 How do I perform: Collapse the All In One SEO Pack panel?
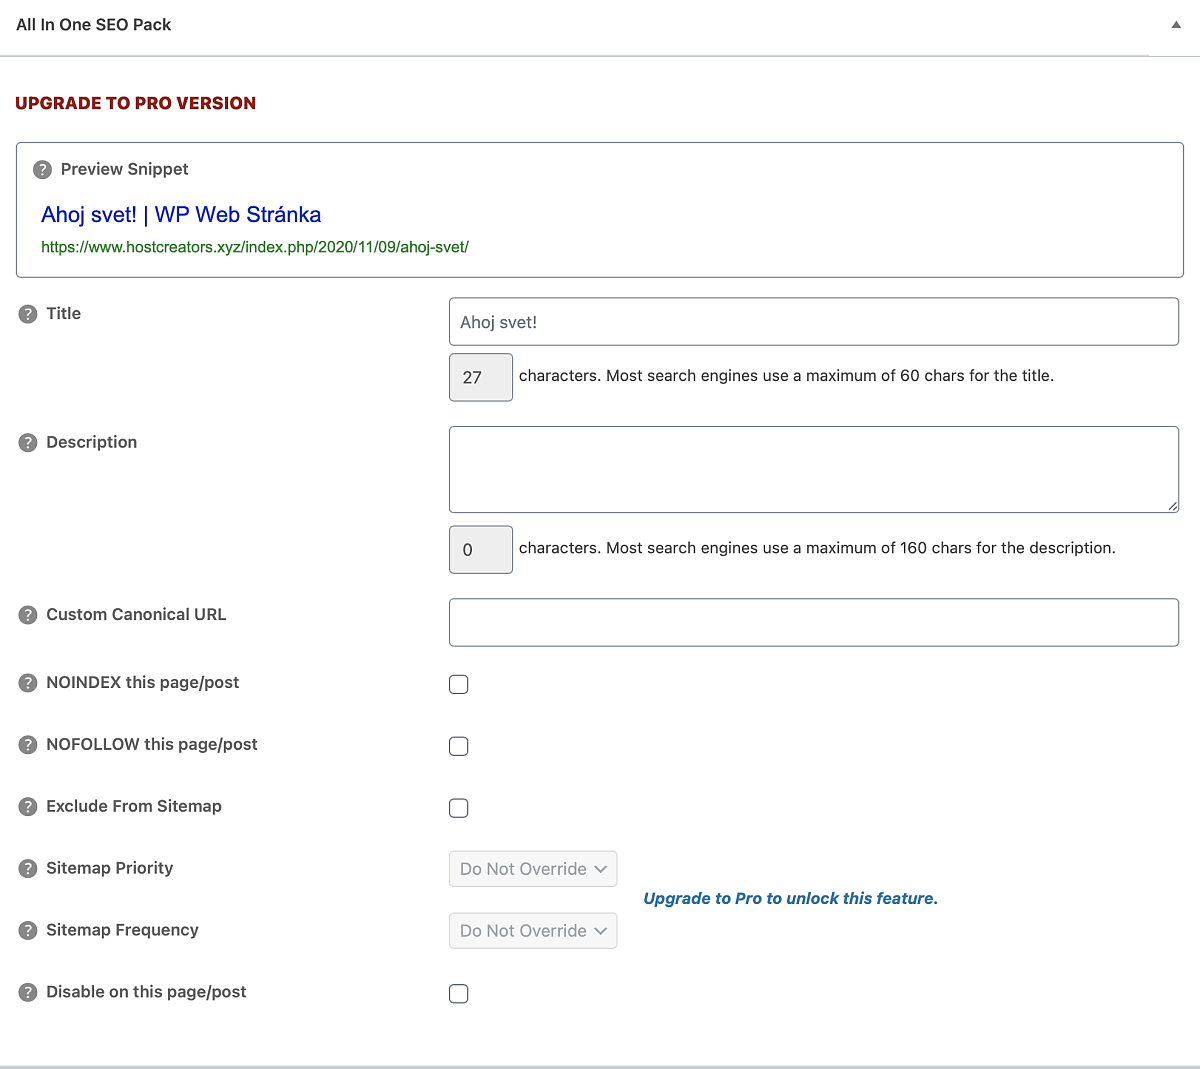pos(1176,25)
